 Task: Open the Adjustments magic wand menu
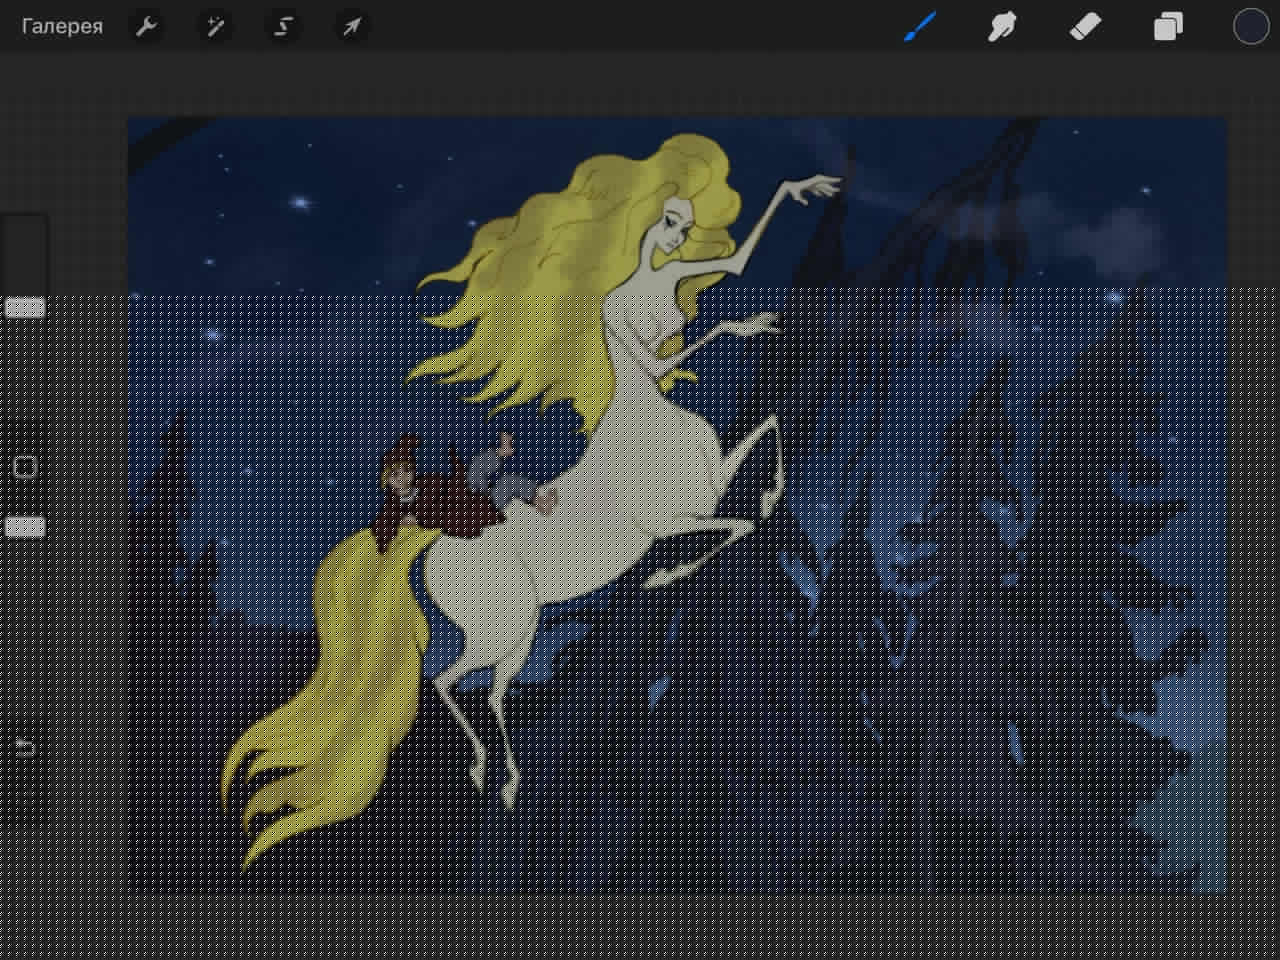pos(215,27)
